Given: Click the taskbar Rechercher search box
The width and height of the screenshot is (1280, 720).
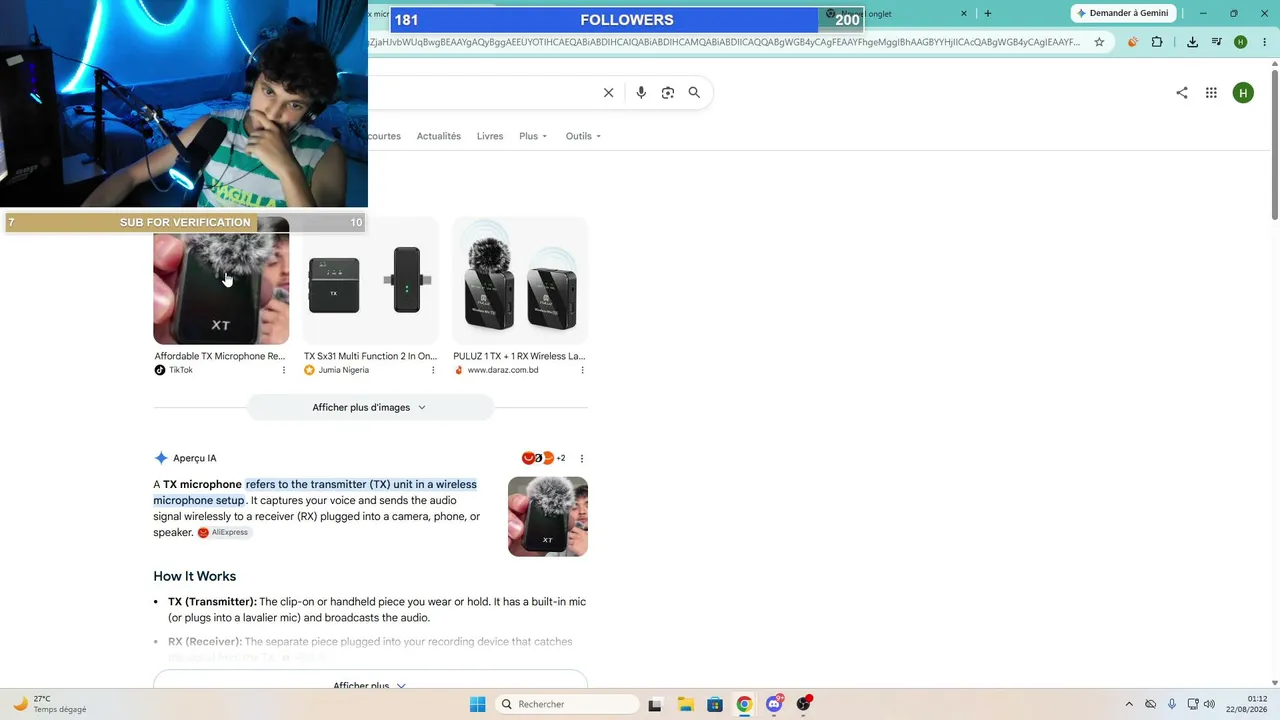Looking at the screenshot, I should pyautogui.click(x=568, y=704).
